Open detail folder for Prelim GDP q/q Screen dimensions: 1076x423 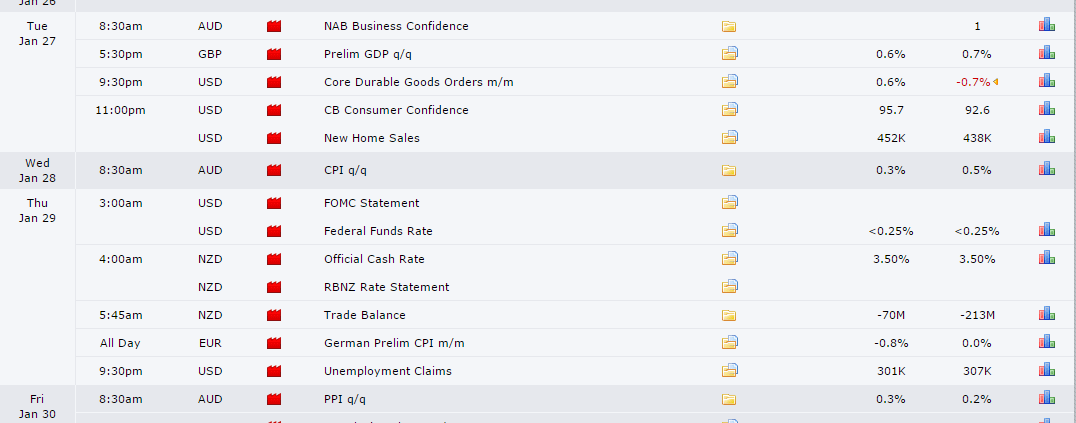(728, 54)
